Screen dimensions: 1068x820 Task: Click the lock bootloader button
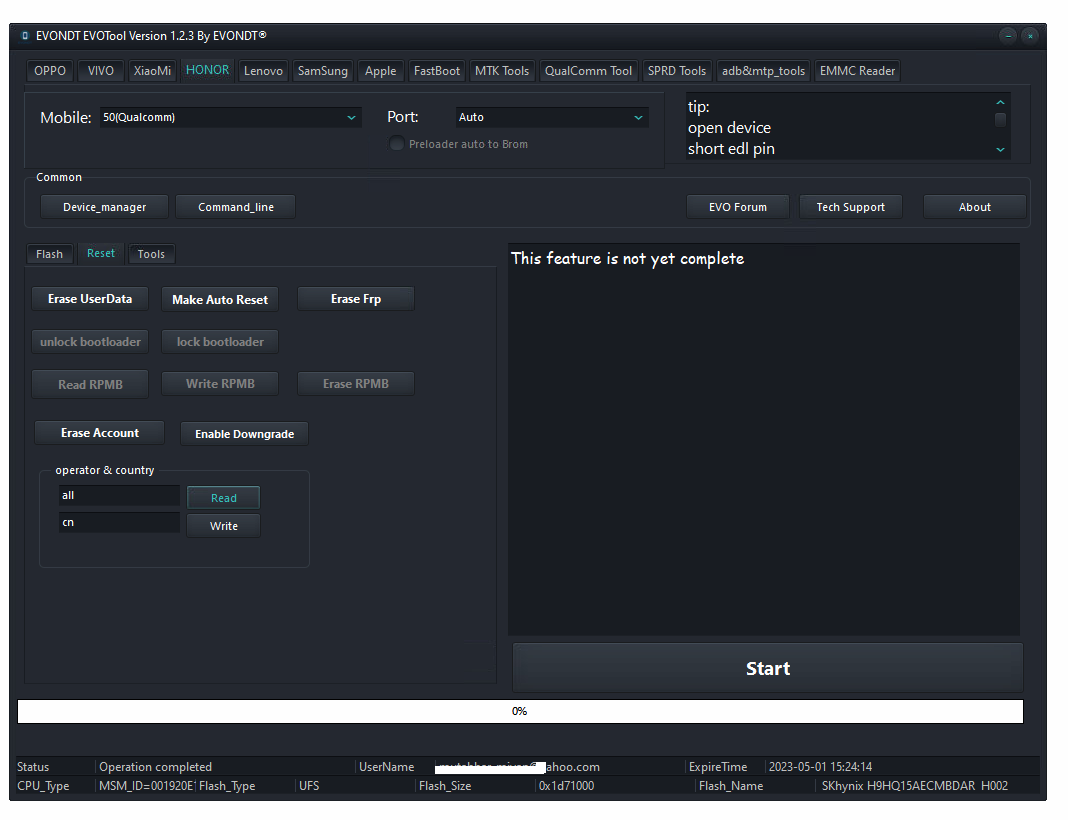[220, 342]
